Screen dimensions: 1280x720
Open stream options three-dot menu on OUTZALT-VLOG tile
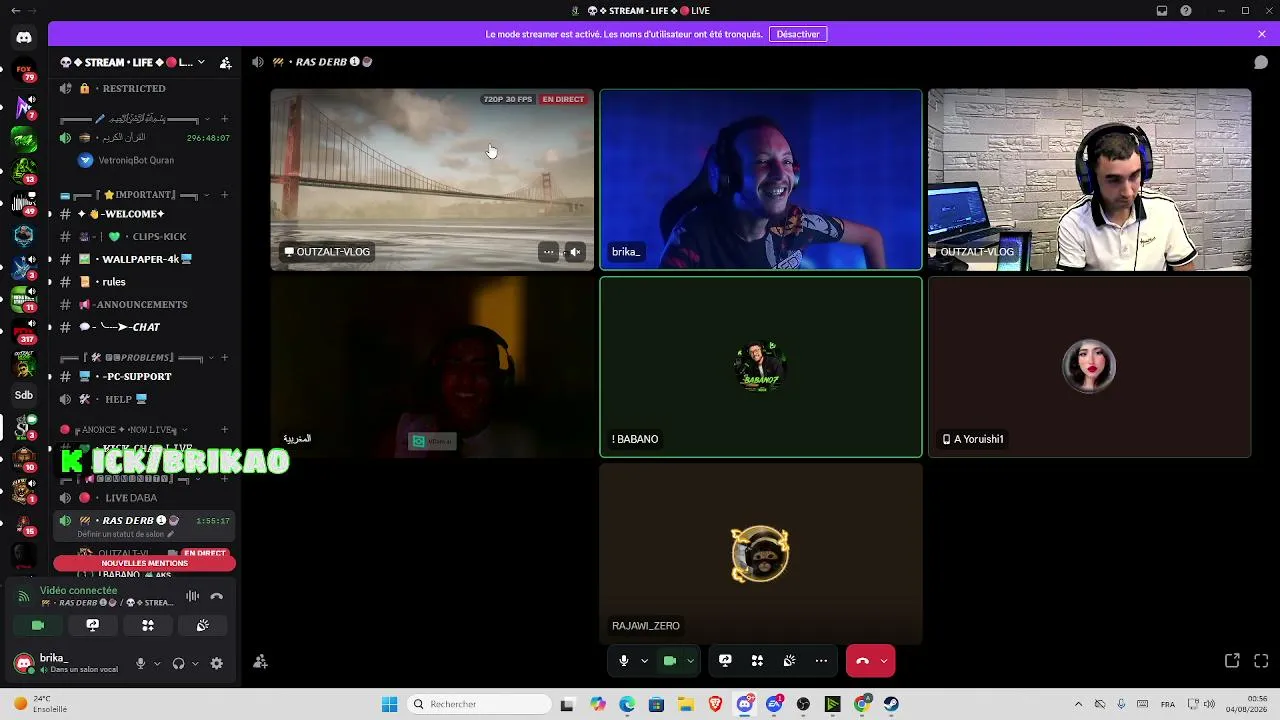click(548, 252)
